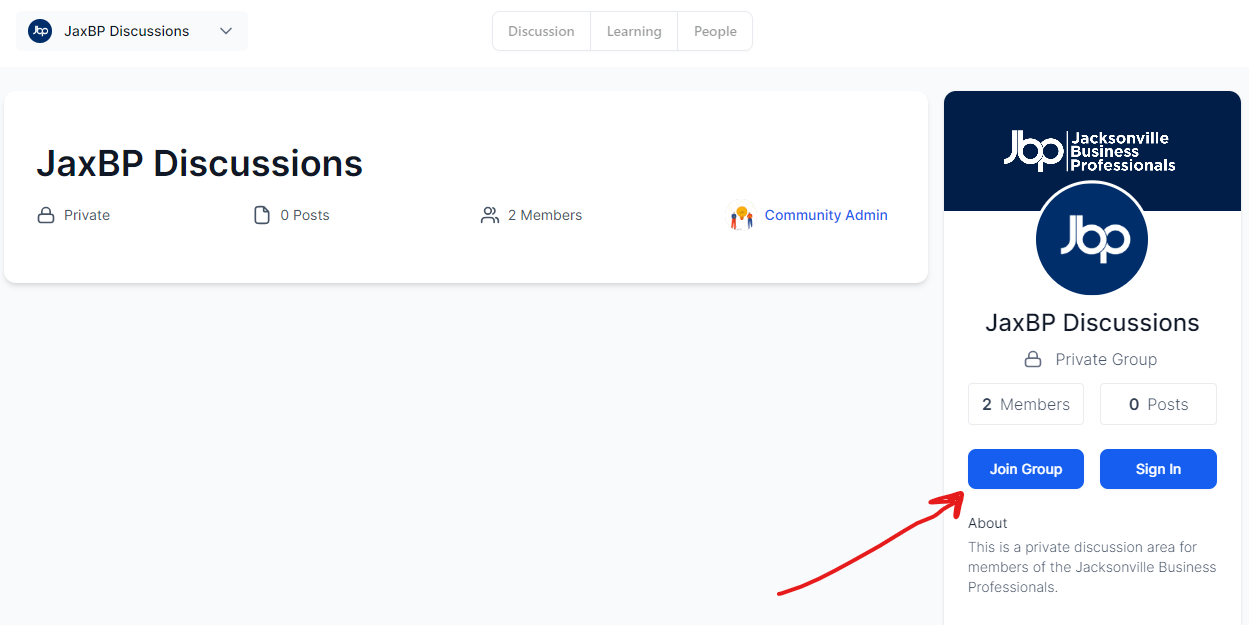Click the members icon beside 2 Members

(x=490, y=215)
